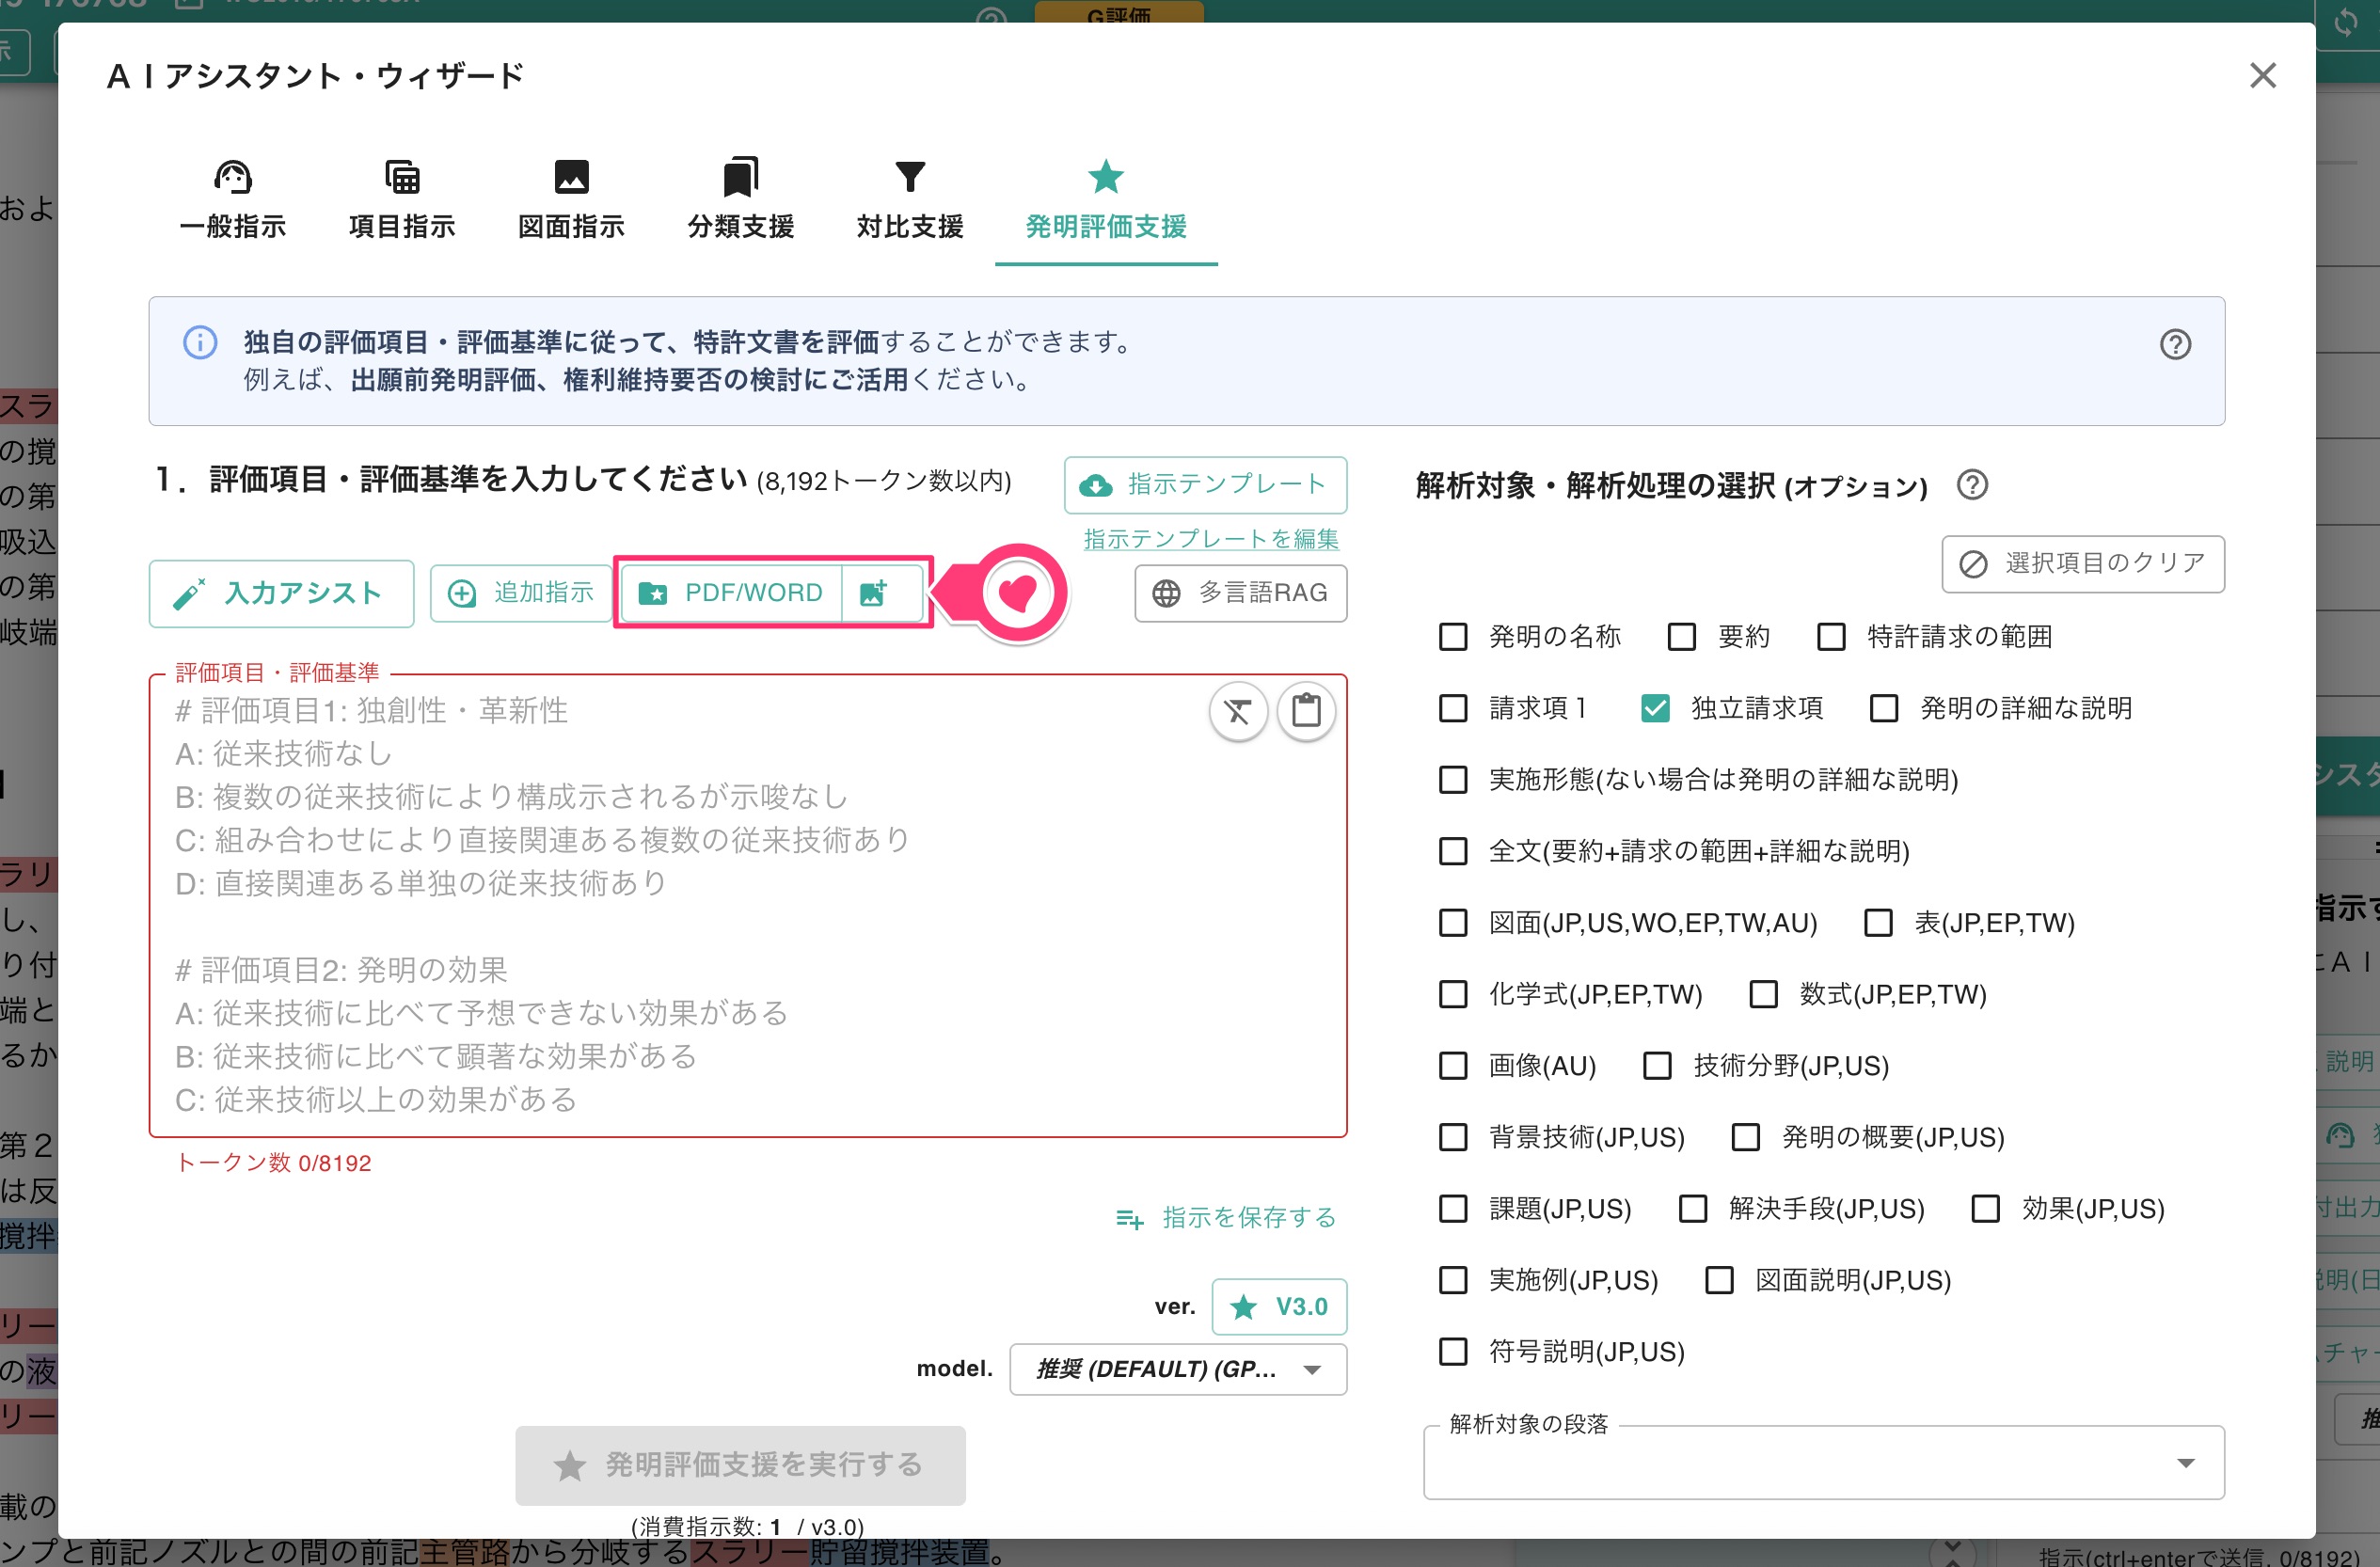2380x1567 pixels.
Task: Check the 画像(AU) checkbox
Action: click(x=1452, y=1065)
